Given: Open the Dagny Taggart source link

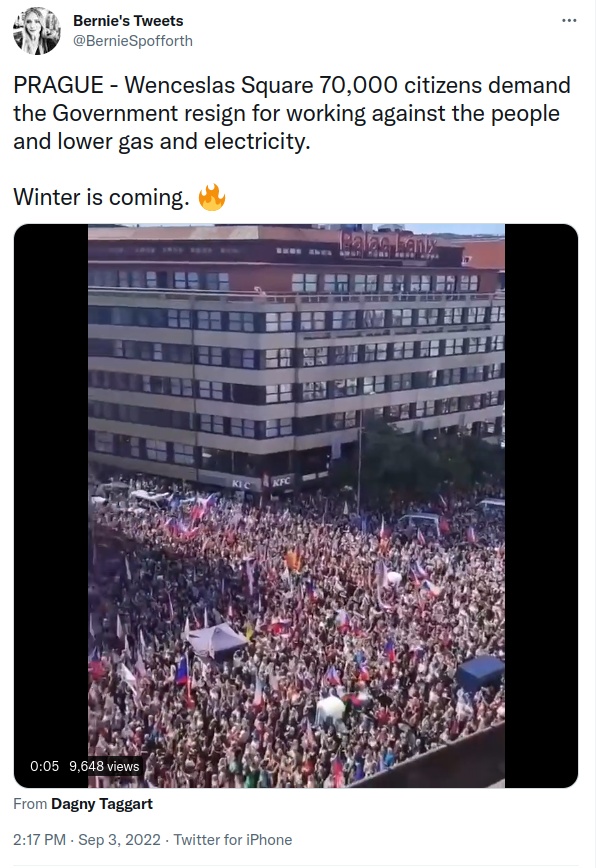Looking at the screenshot, I should (102, 804).
